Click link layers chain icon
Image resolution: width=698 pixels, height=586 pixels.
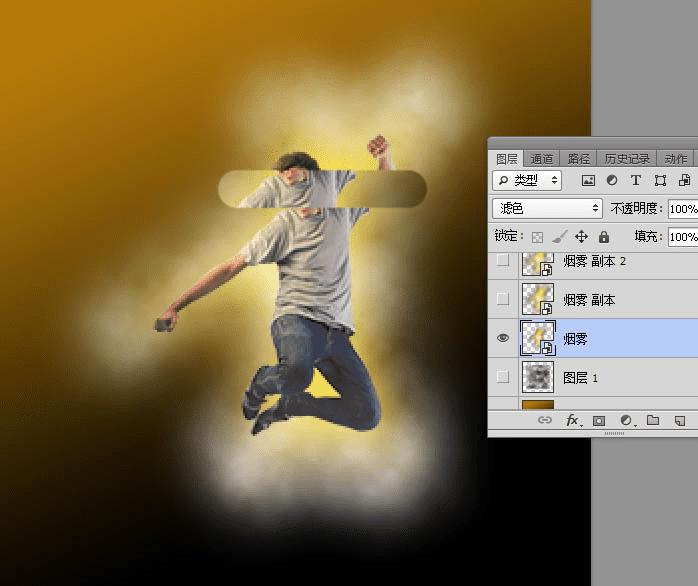pos(545,421)
